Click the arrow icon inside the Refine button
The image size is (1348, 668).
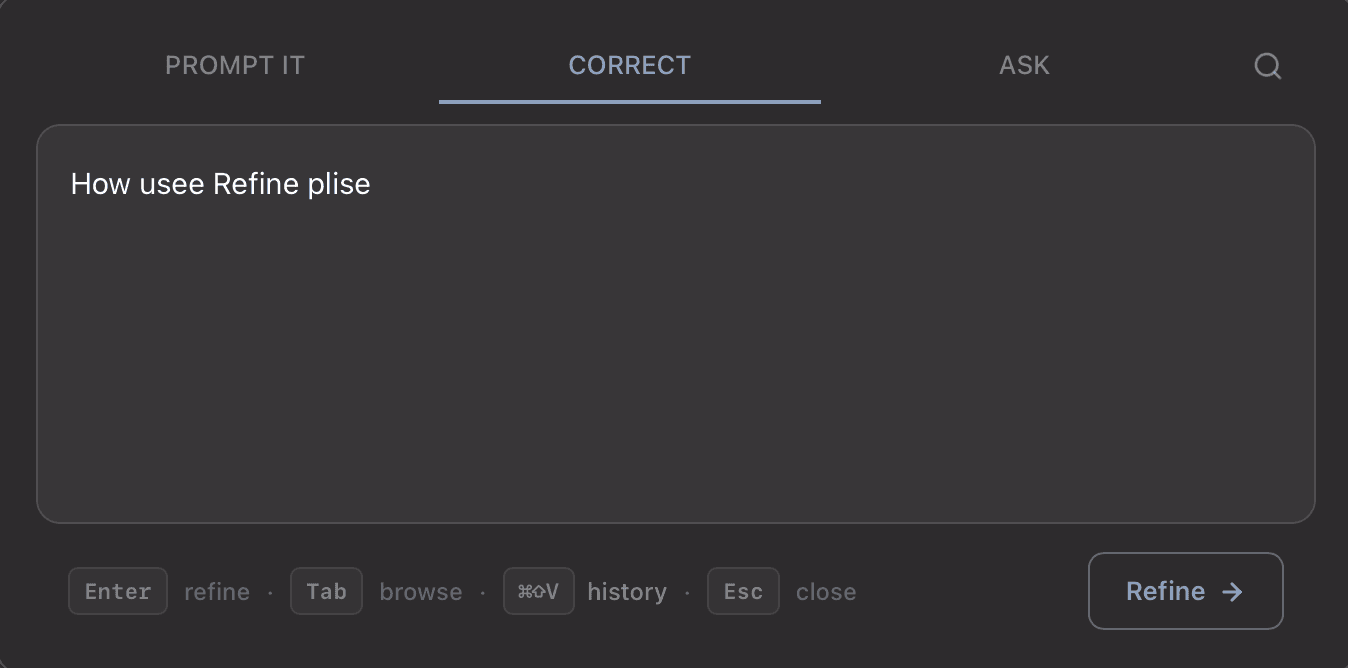[x=1232, y=591]
